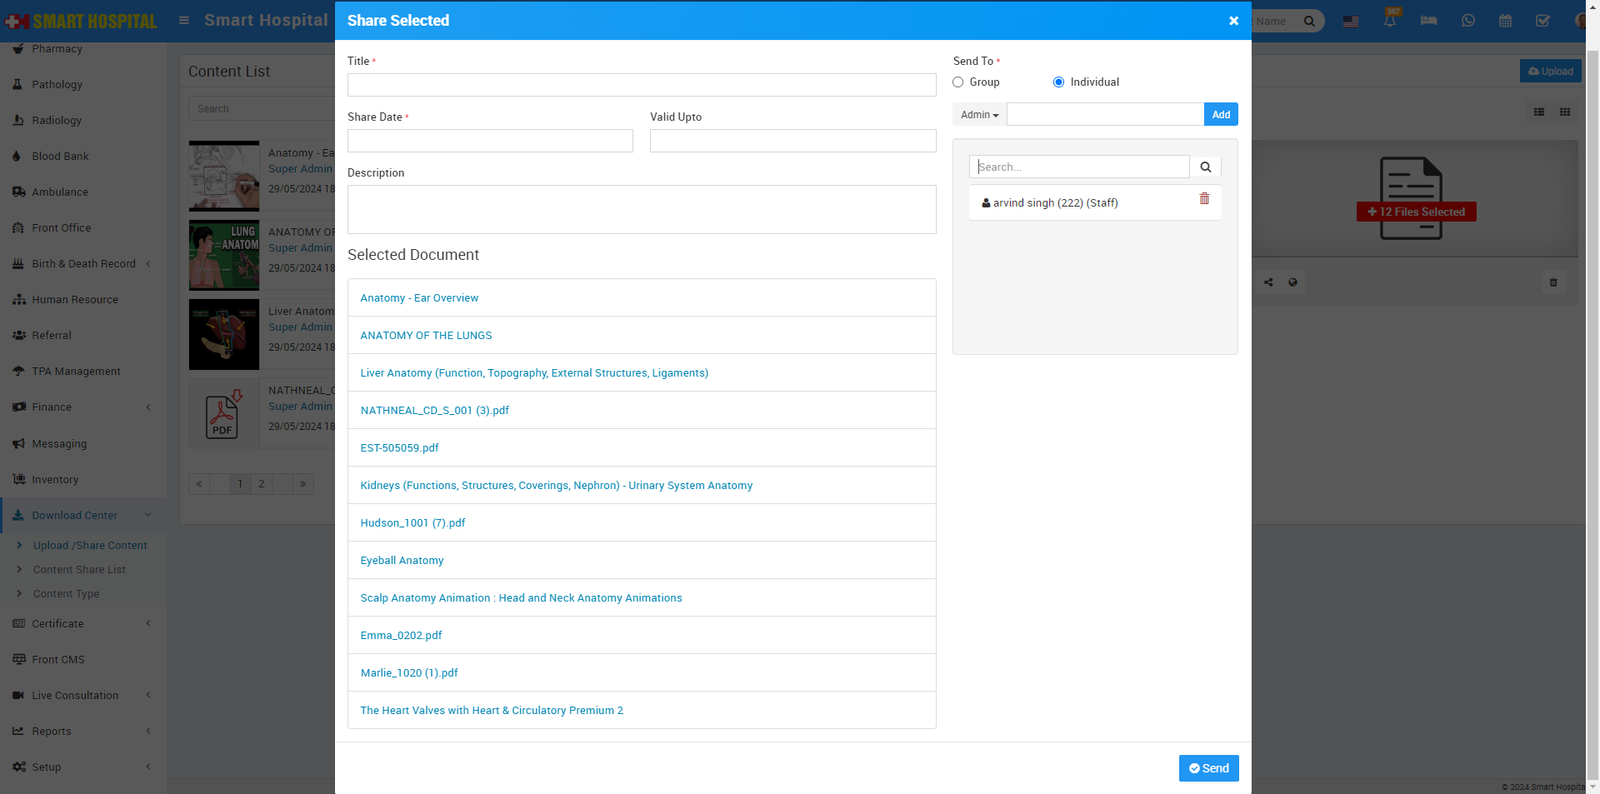Open the calendar icon in header
Image resolution: width=1600 pixels, height=794 pixels.
[x=1505, y=21]
